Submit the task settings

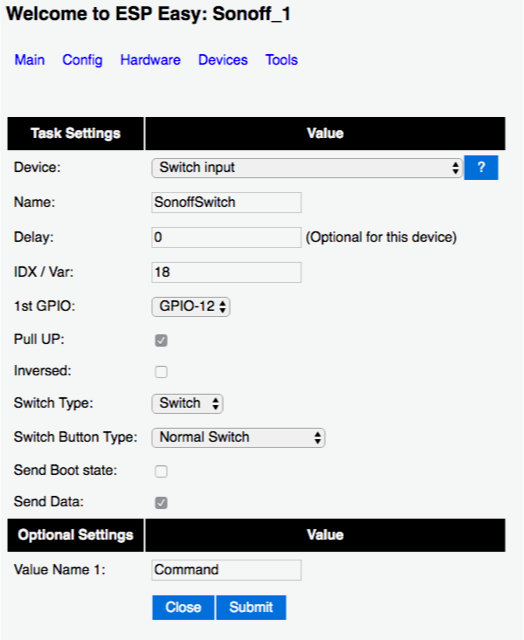click(251, 607)
